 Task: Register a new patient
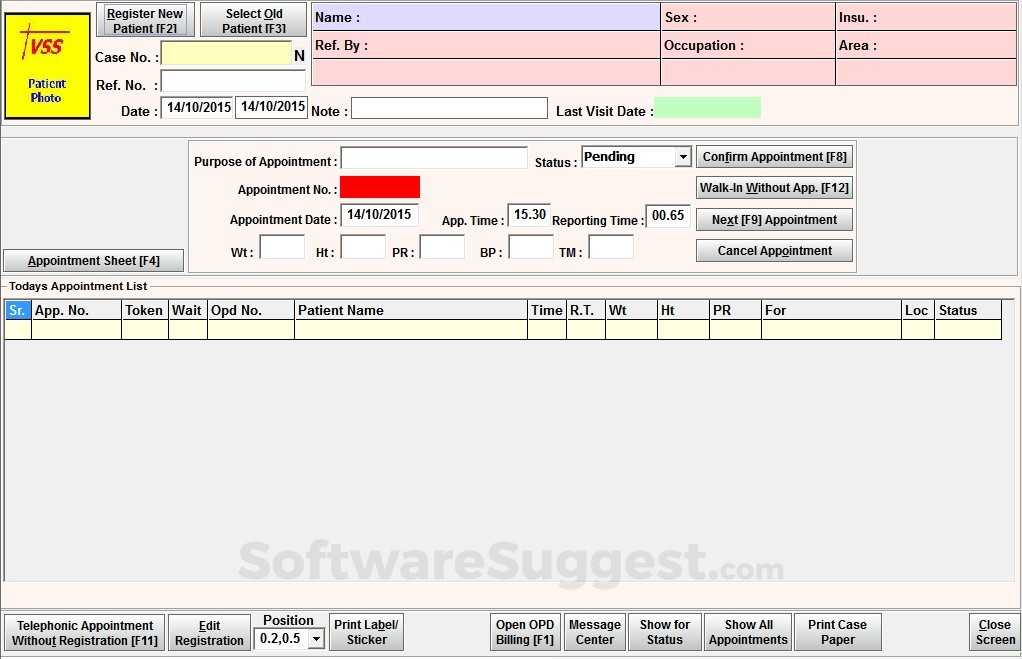144,19
